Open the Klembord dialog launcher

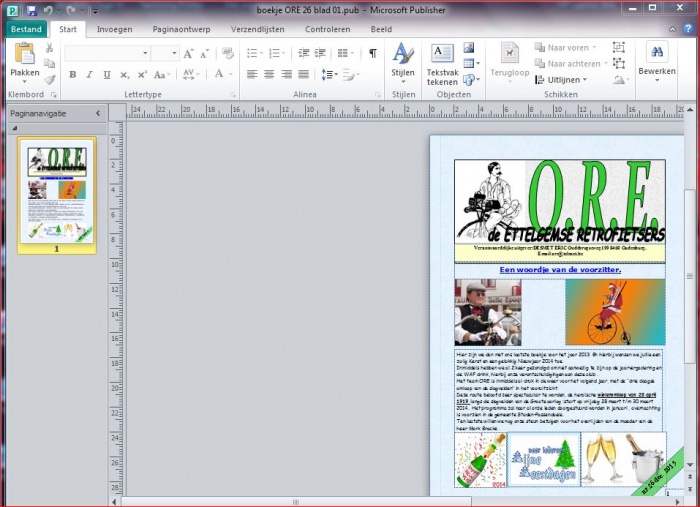[54, 95]
